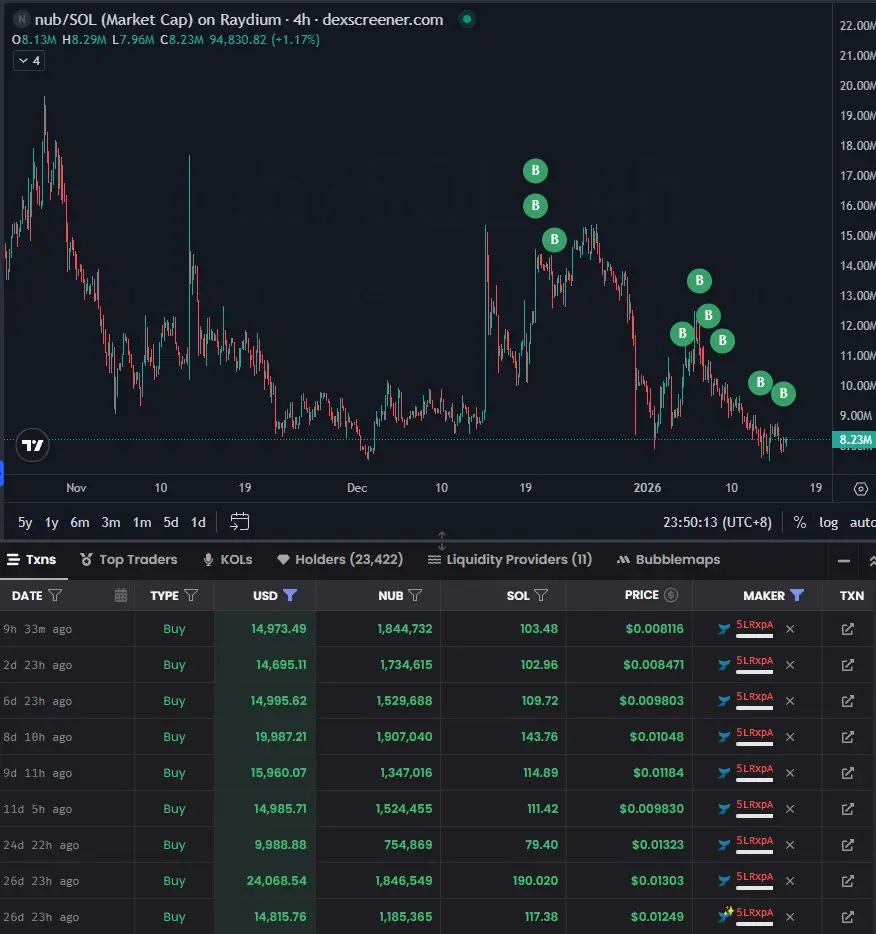Screen dimensions: 876x934
Task: Click sparkle bird icon on 14,815.76 row
Action: pos(725,914)
